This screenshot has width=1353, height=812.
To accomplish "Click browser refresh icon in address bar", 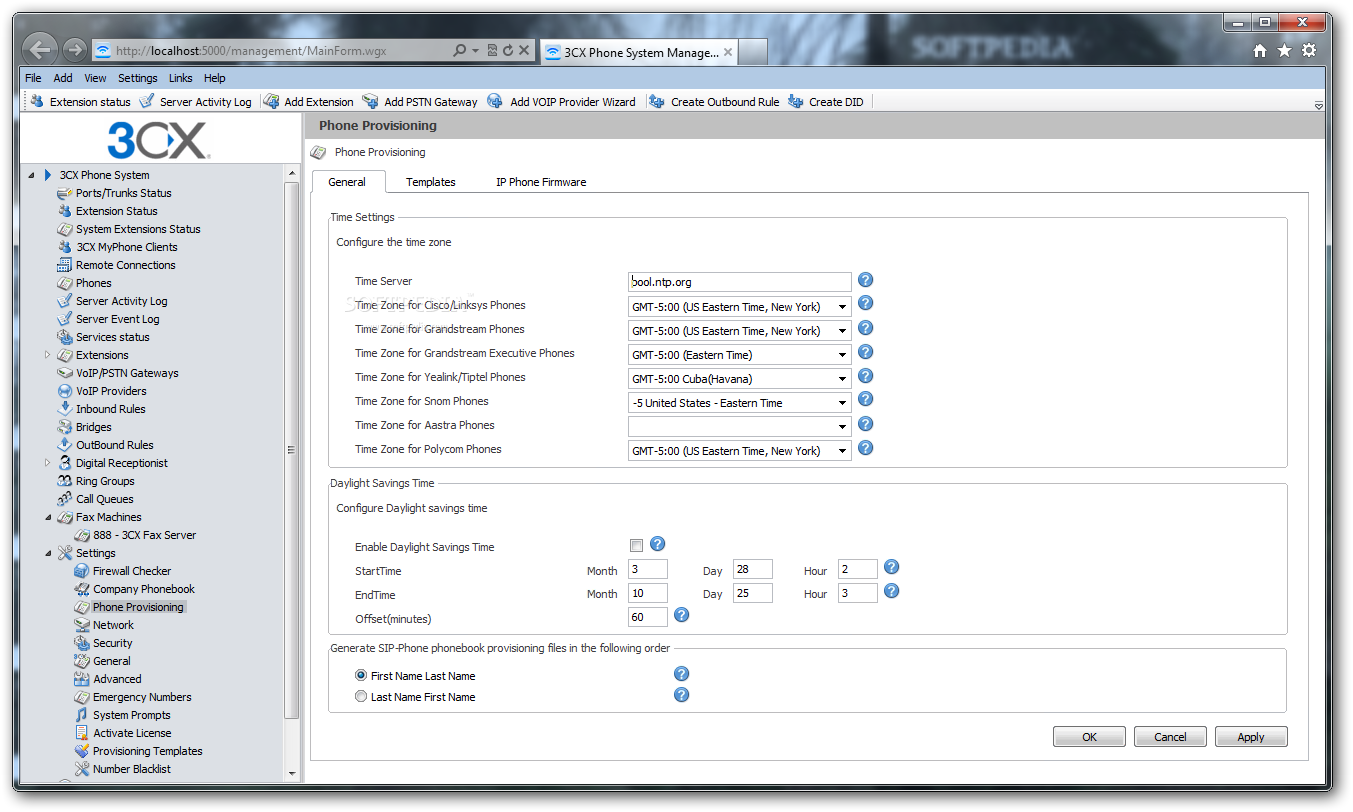I will coord(508,50).
